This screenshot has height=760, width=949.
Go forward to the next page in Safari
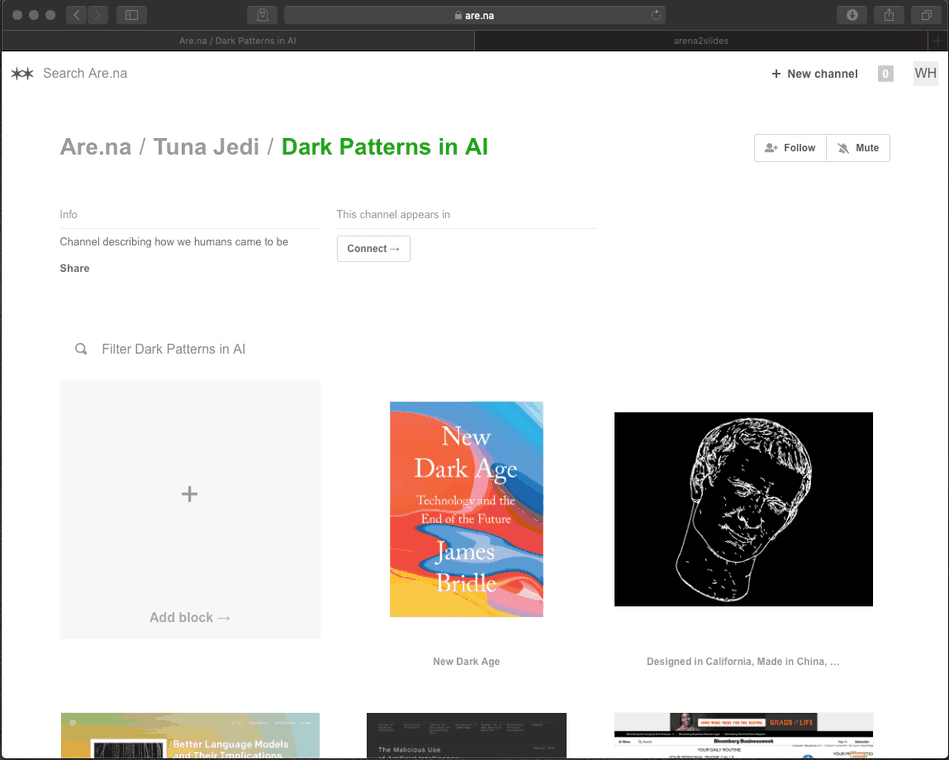pyautogui.click(x=97, y=15)
